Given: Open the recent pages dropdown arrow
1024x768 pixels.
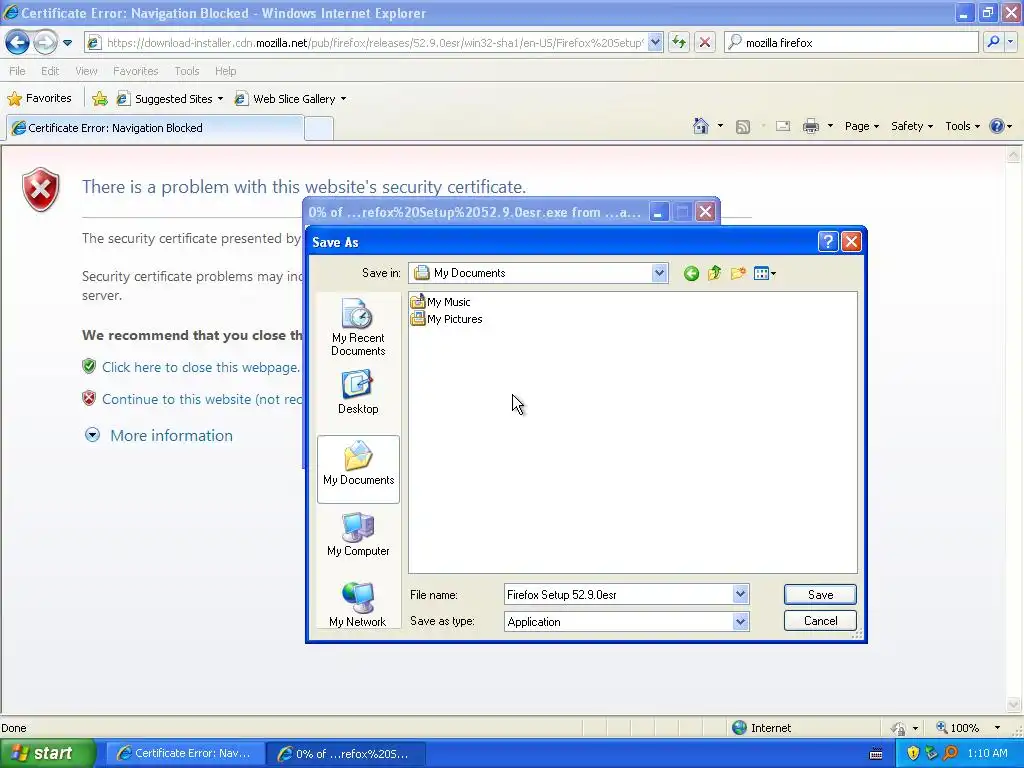Looking at the screenshot, I should coord(67,43).
